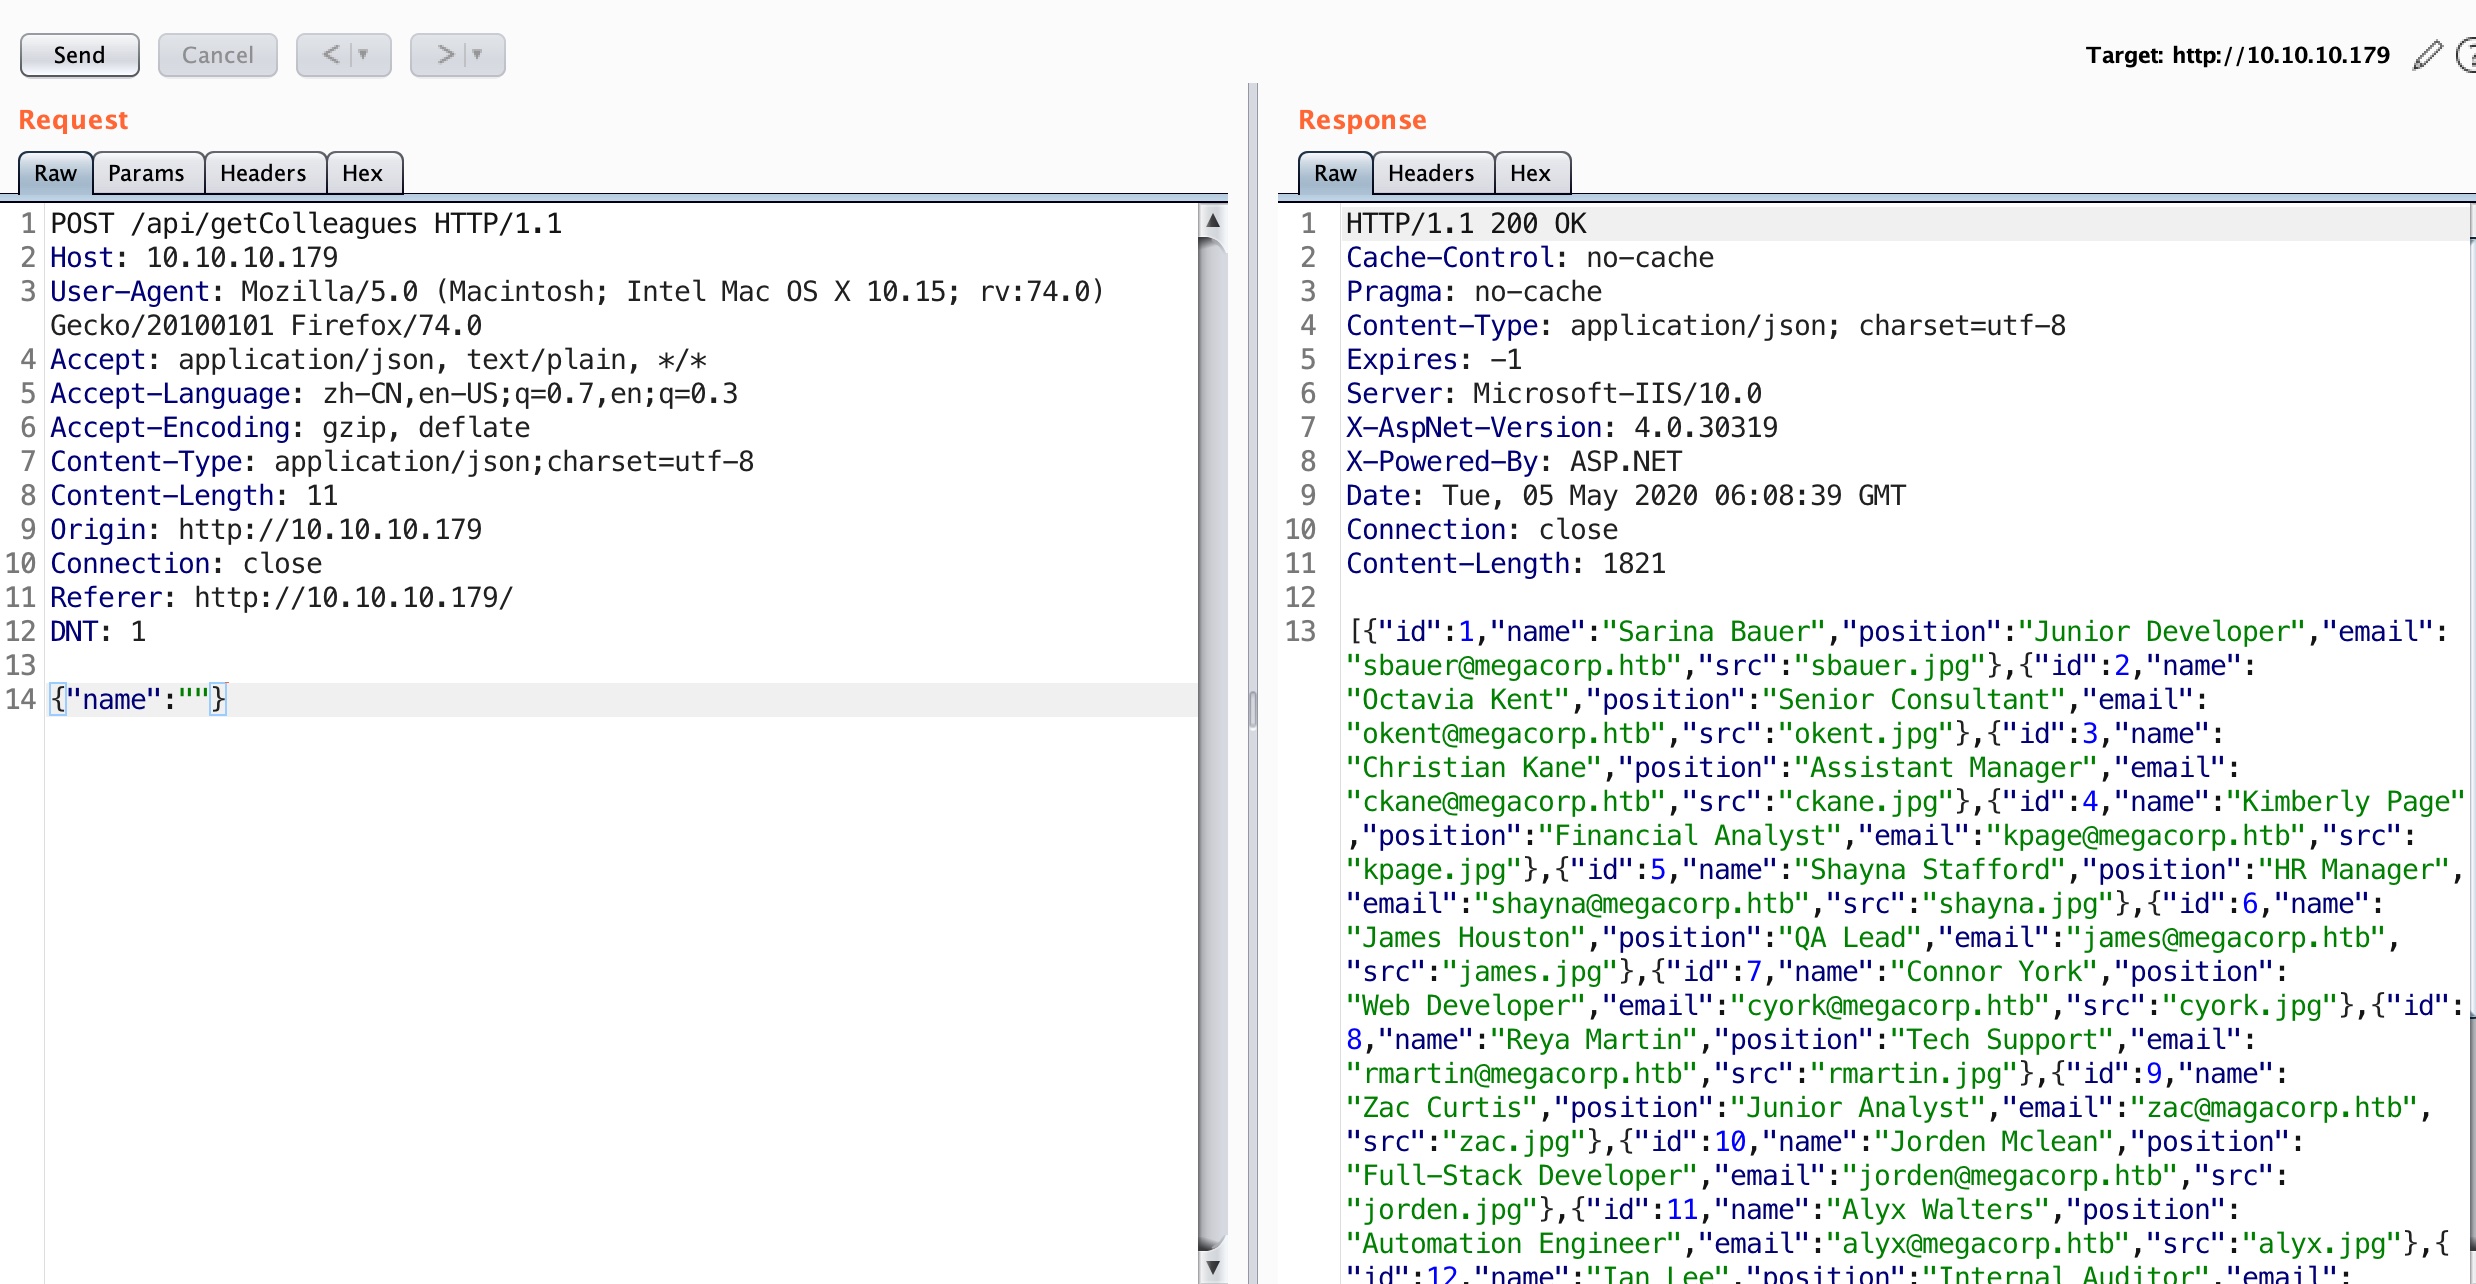This screenshot has height=1284, width=2476.
Task: Switch to request Params tab
Action: pos(146,173)
